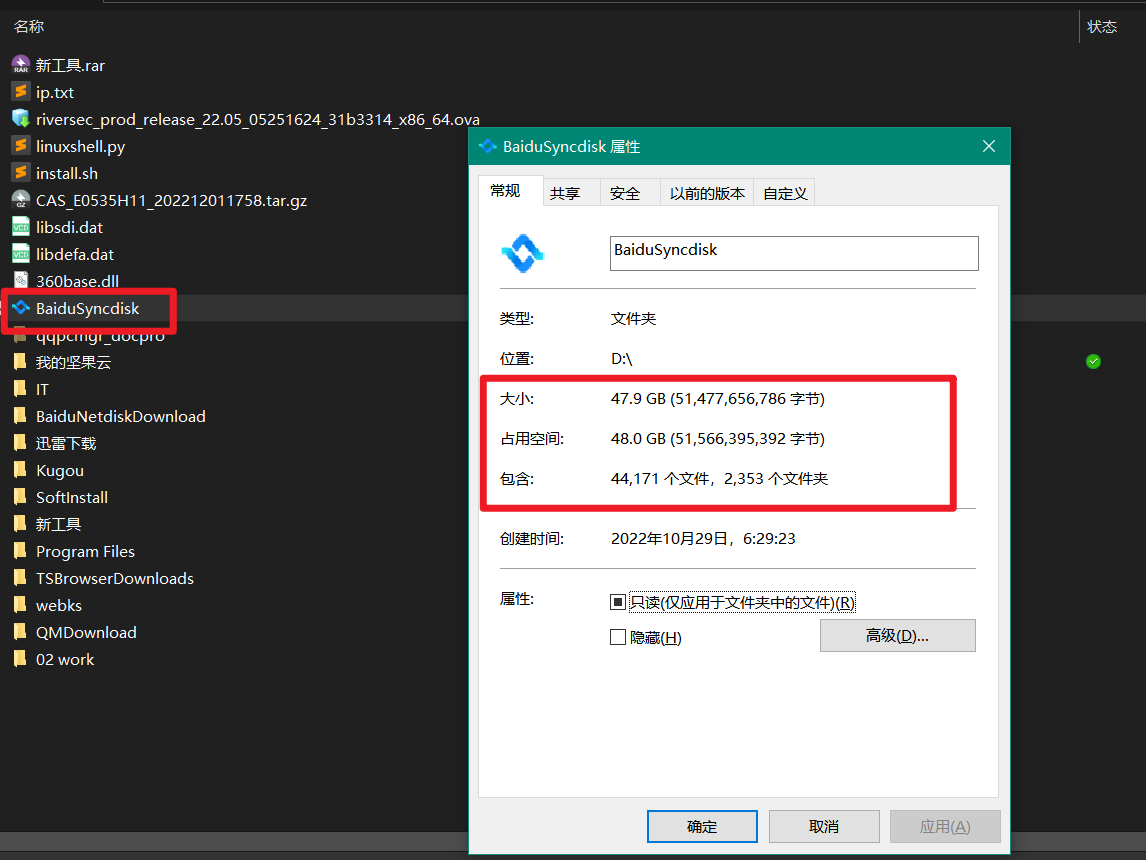Switch to the 共享 tab

pos(572,193)
